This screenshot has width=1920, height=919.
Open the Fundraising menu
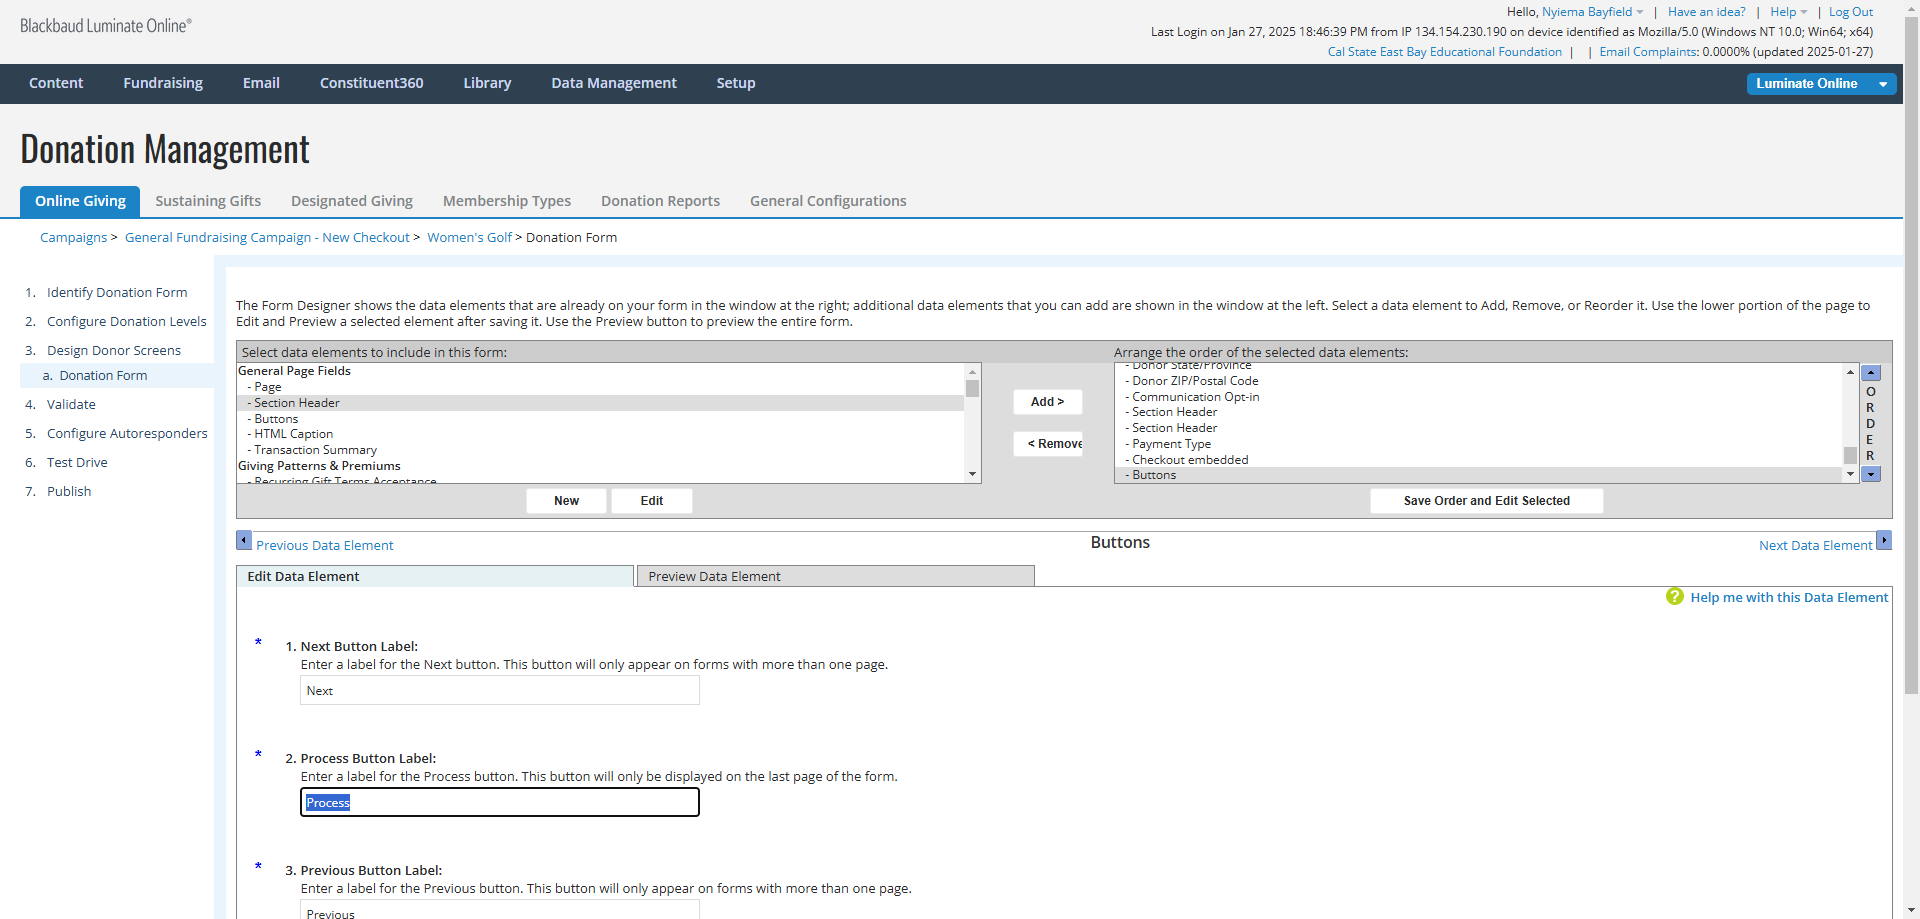click(163, 83)
